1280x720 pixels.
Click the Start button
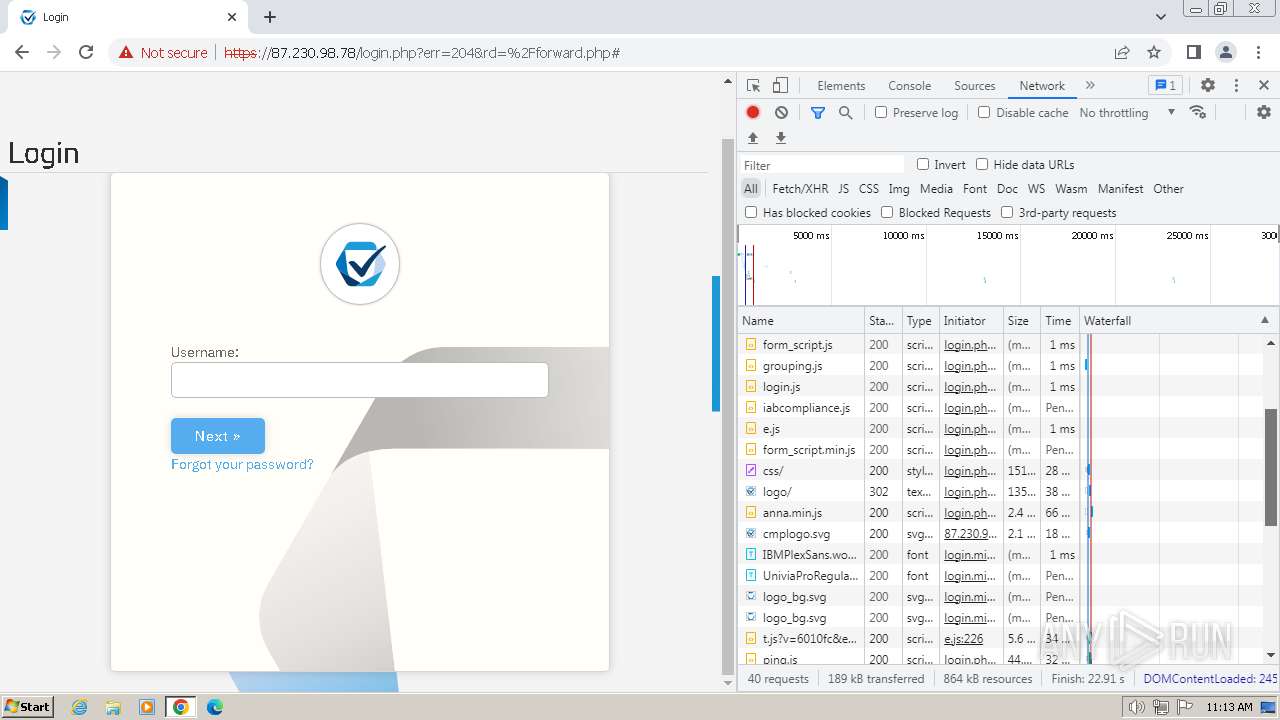27,707
